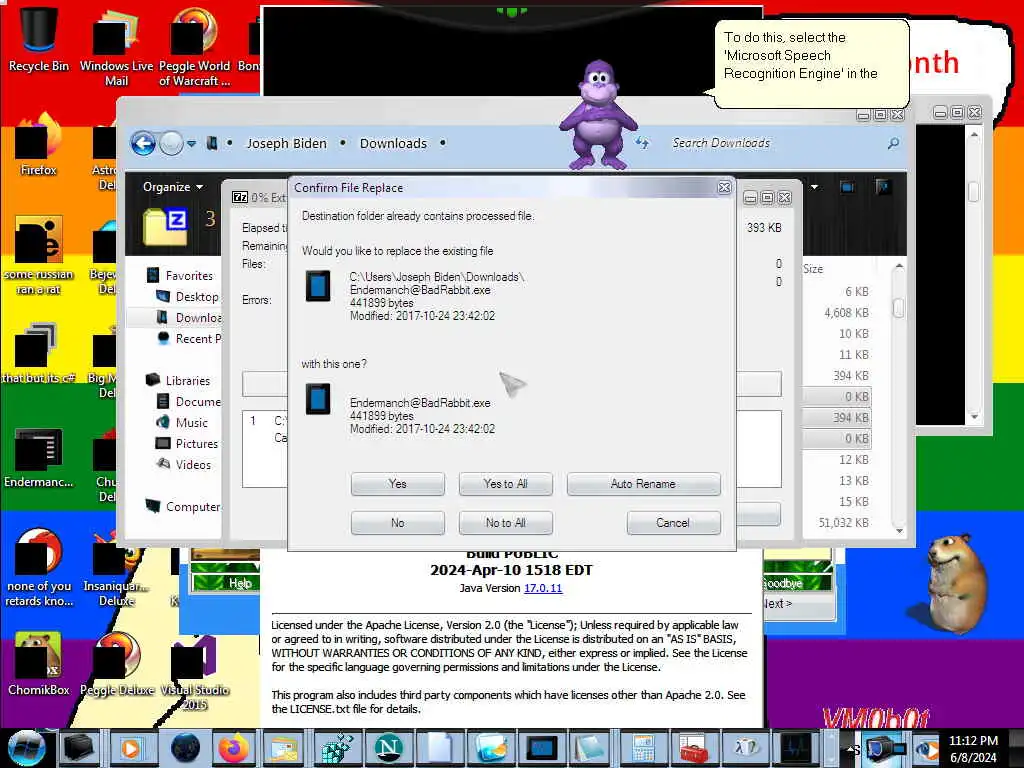Open Peggle Deluxe desktop icon
Image resolution: width=1024 pixels, height=768 pixels.
point(117,664)
